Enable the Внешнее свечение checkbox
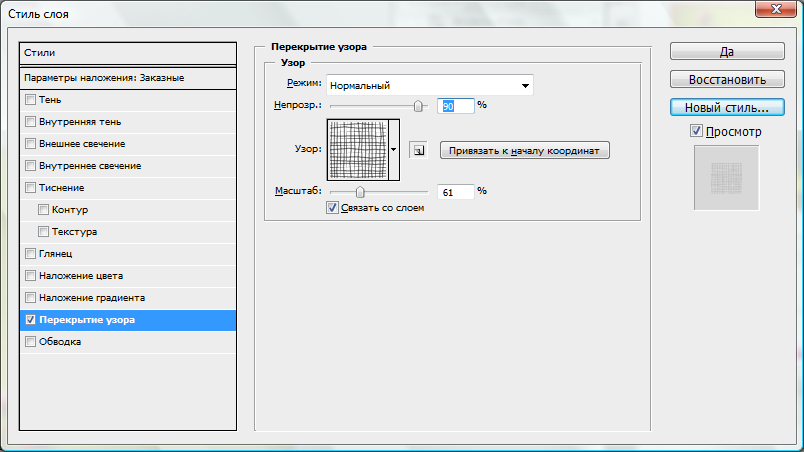Screen dimensions: 804x452 (30, 143)
